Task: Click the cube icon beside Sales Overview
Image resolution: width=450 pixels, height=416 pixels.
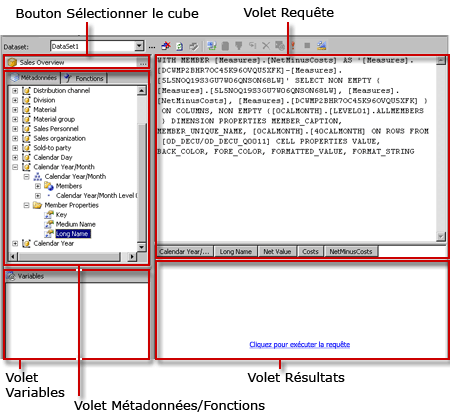Action: pos(12,62)
